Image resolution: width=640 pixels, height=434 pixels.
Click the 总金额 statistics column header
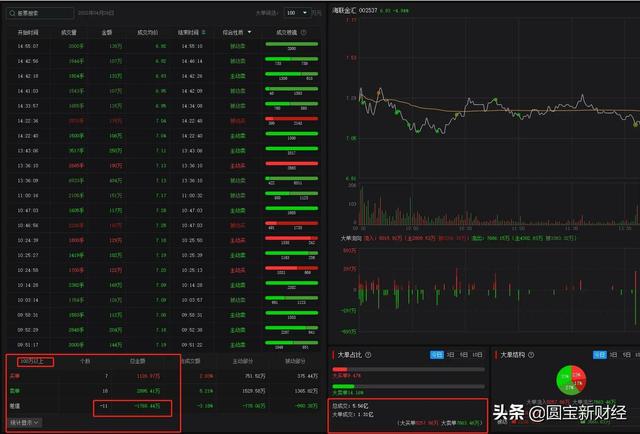(137, 361)
